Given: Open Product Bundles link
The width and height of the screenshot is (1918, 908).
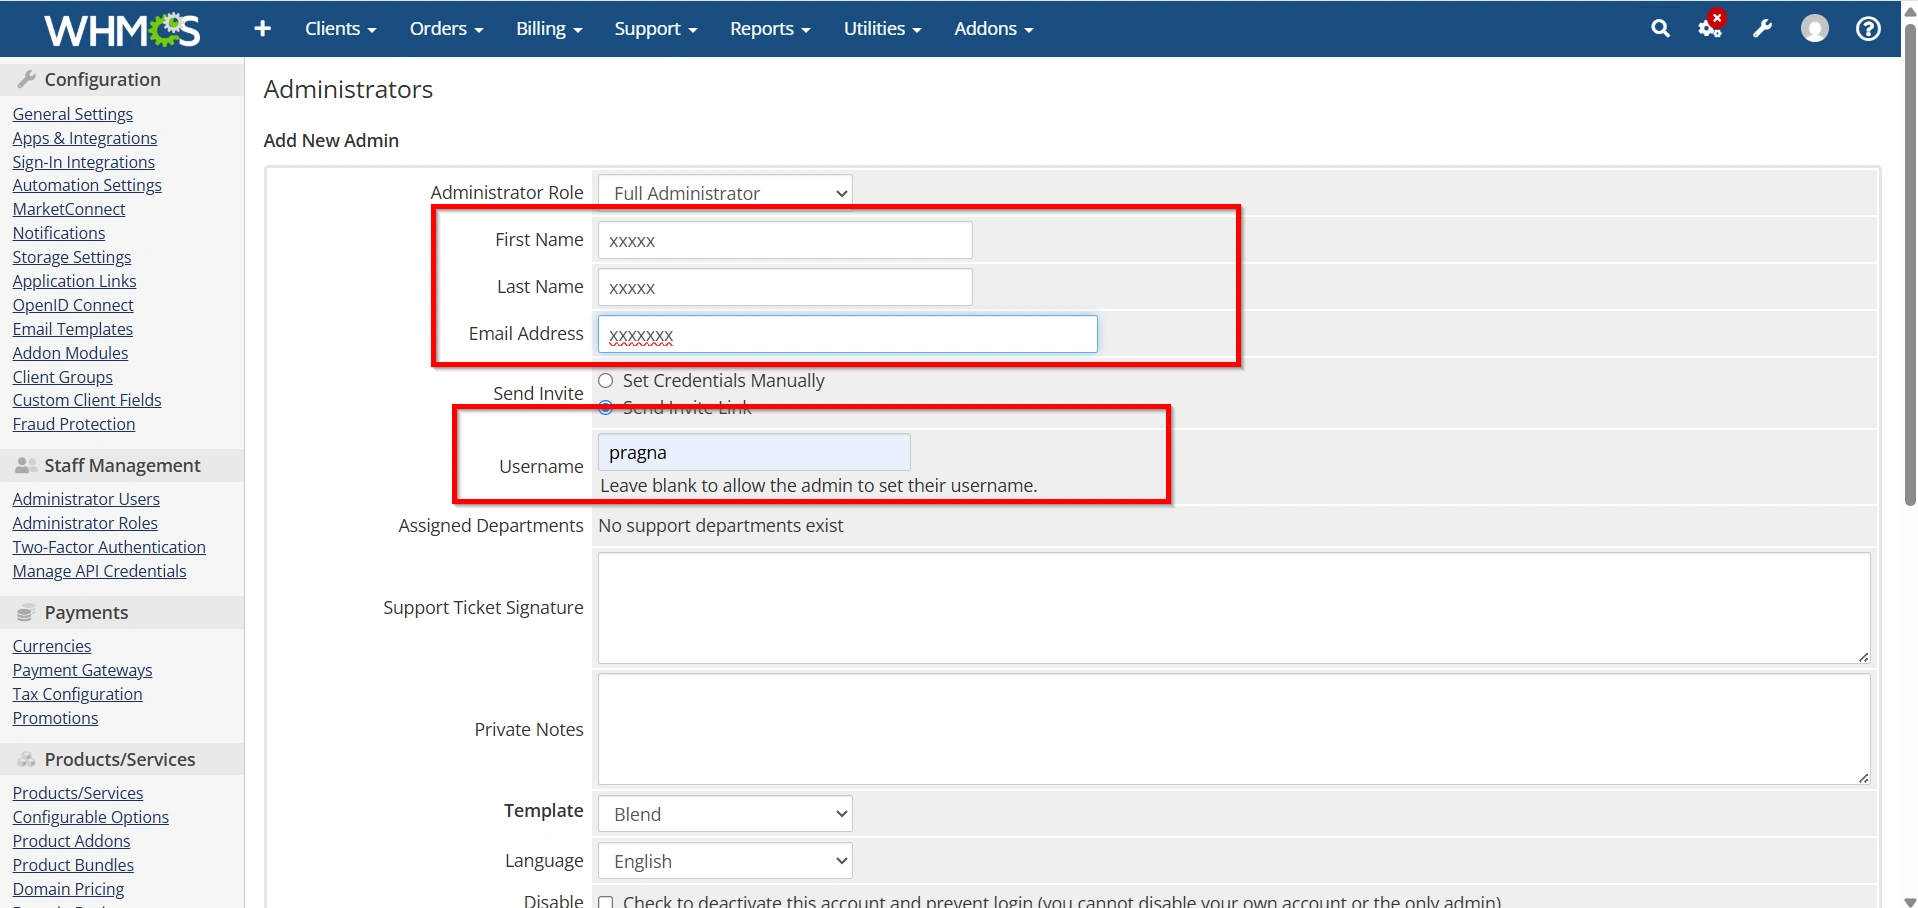Looking at the screenshot, I should (73, 865).
